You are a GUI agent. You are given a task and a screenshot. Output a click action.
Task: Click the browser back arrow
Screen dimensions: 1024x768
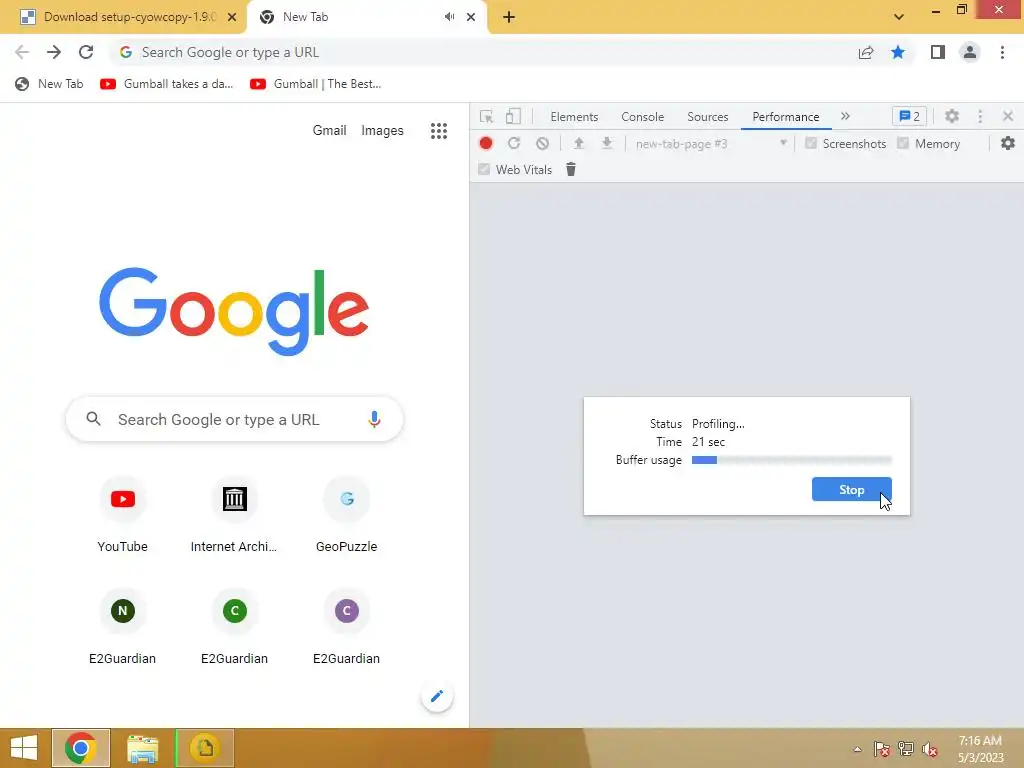pyautogui.click(x=22, y=52)
